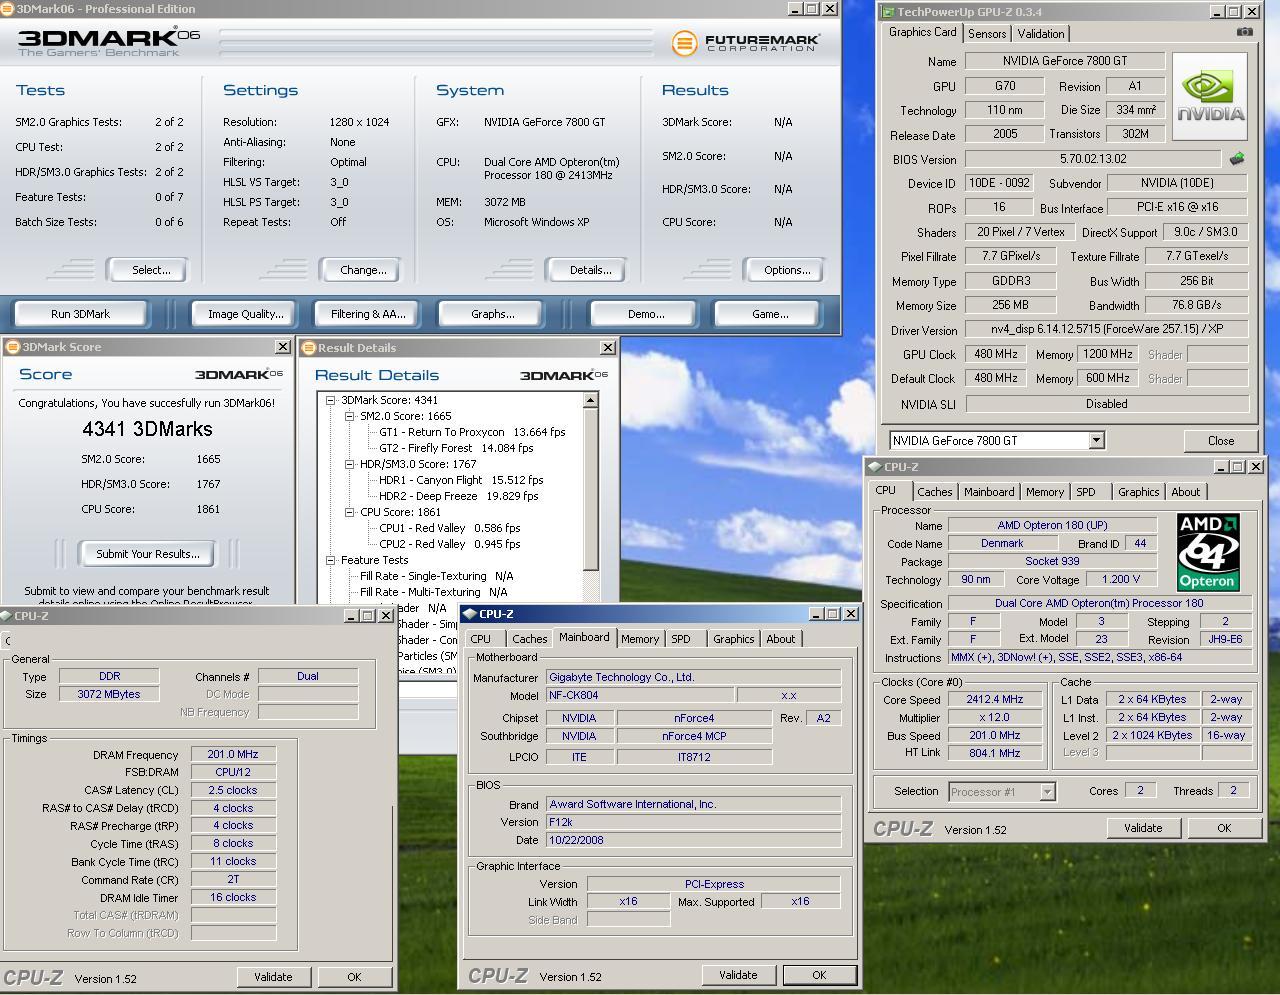
Task: Click the GPU-Z screenshot camera icon
Action: point(1244,32)
